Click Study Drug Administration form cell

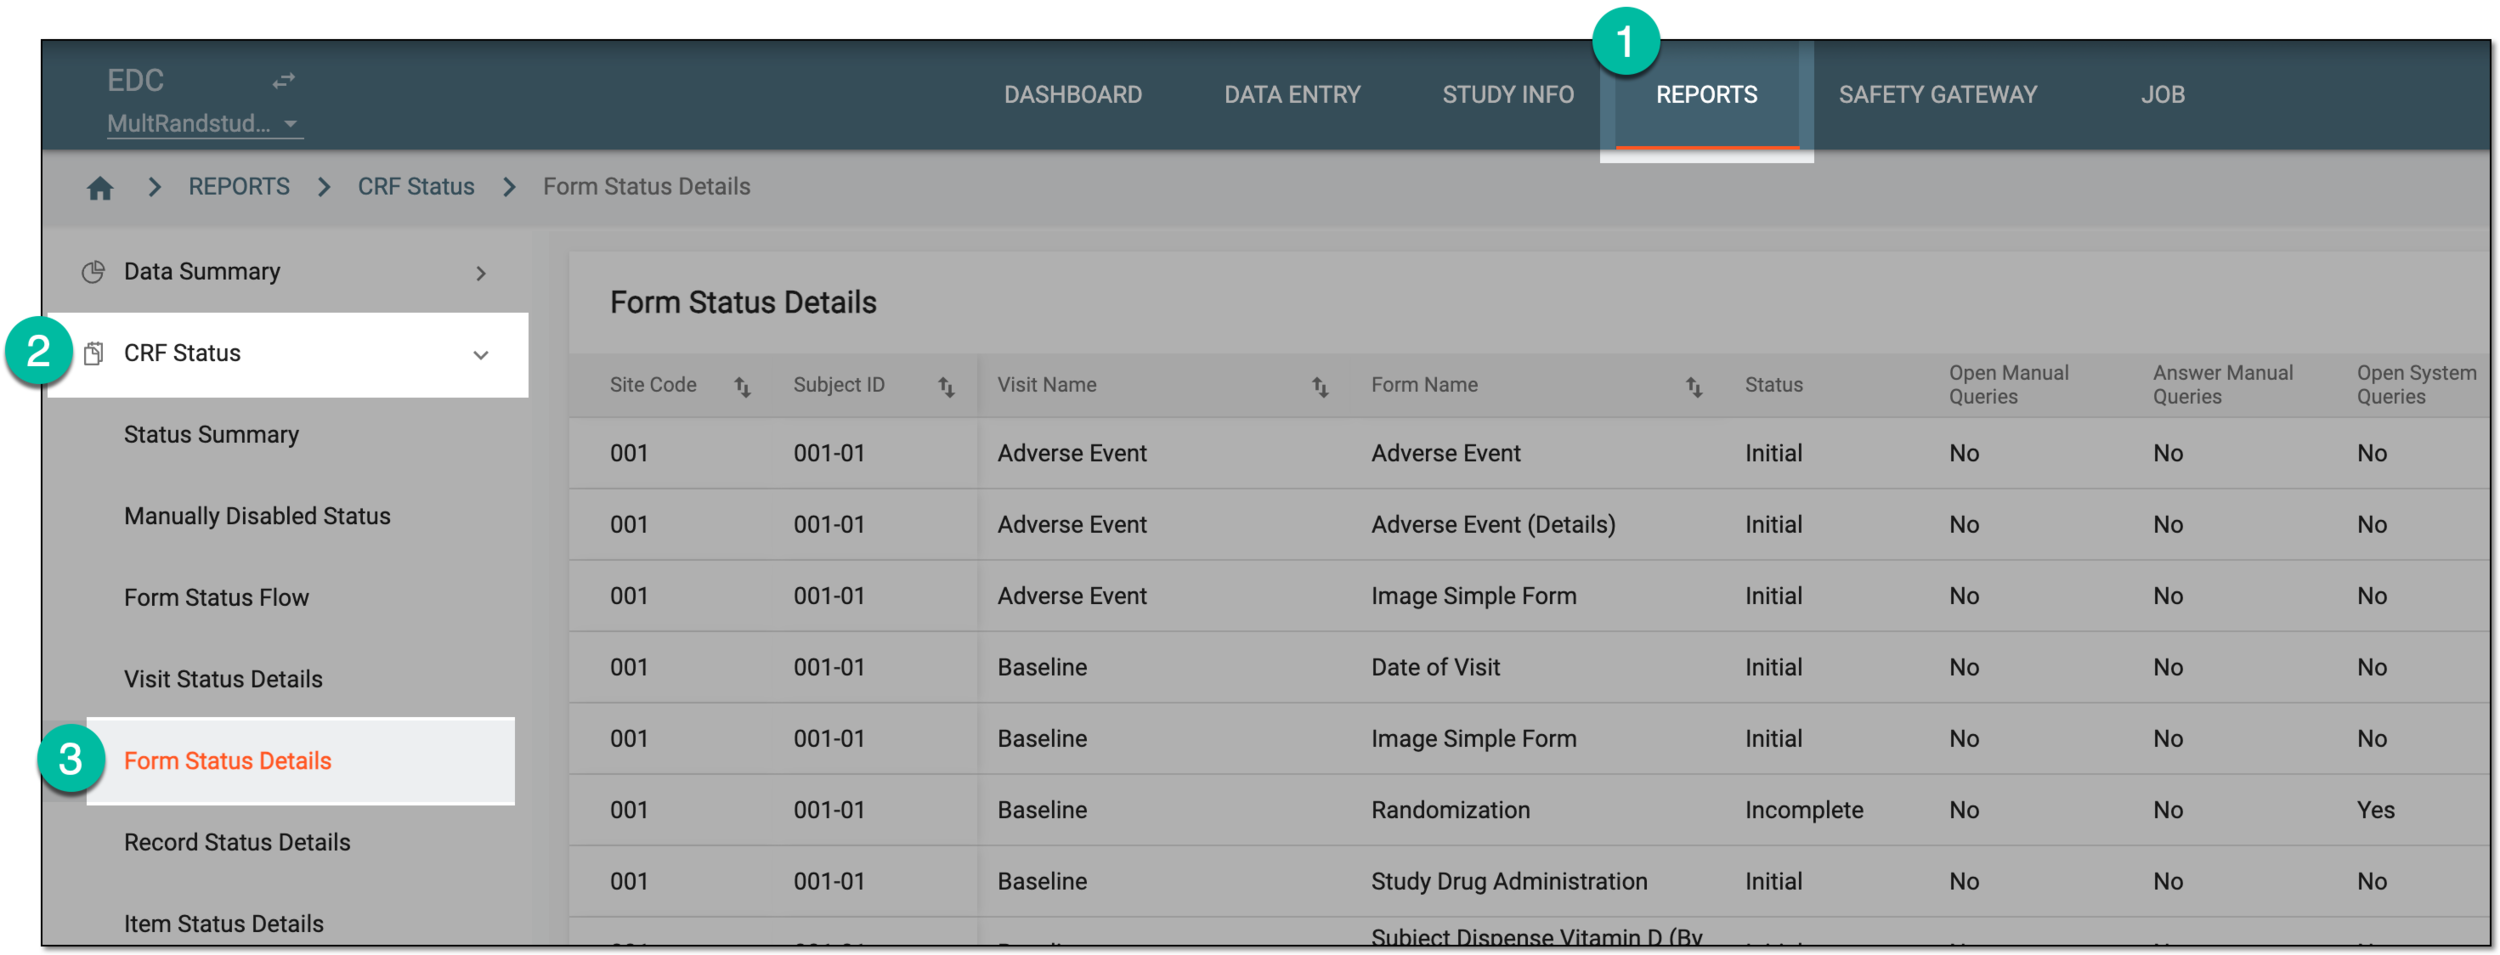point(1509,881)
